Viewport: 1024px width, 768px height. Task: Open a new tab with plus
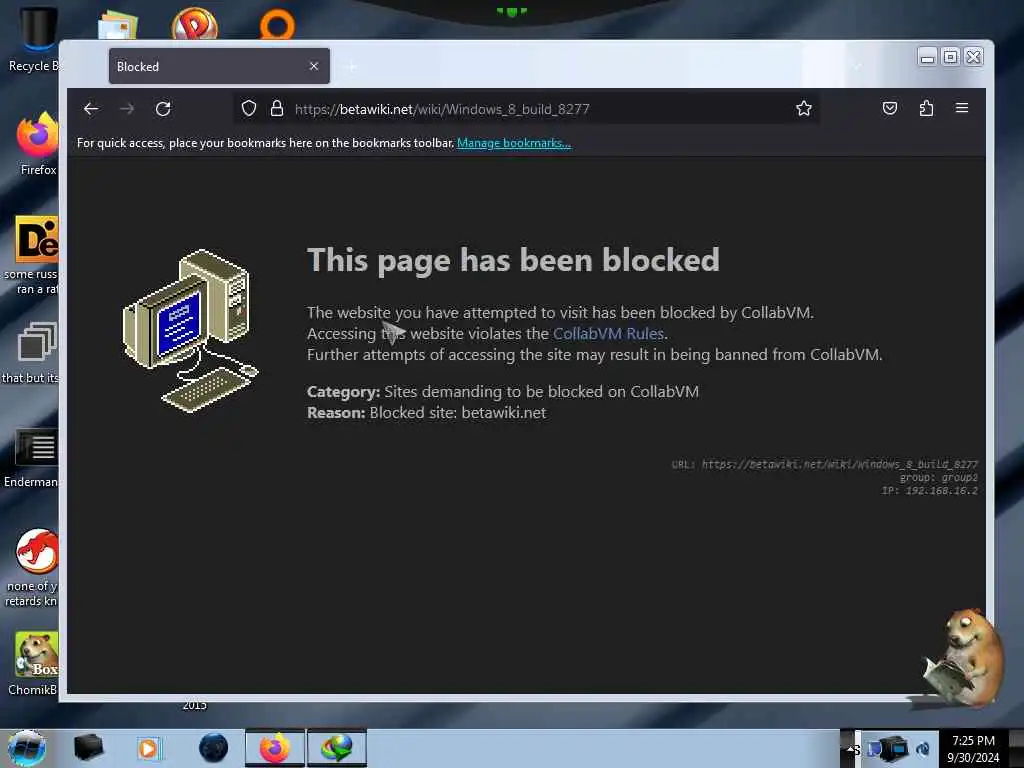351,66
